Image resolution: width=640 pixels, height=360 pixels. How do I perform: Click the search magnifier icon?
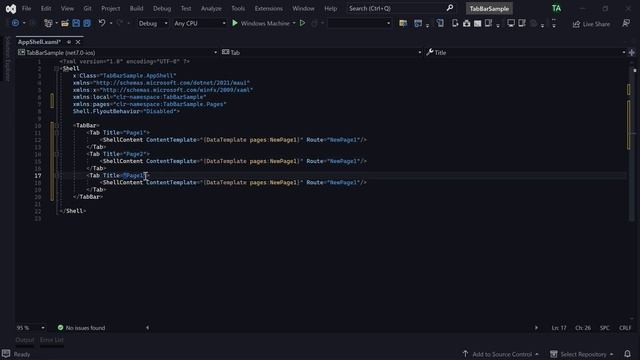(x=450, y=8)
